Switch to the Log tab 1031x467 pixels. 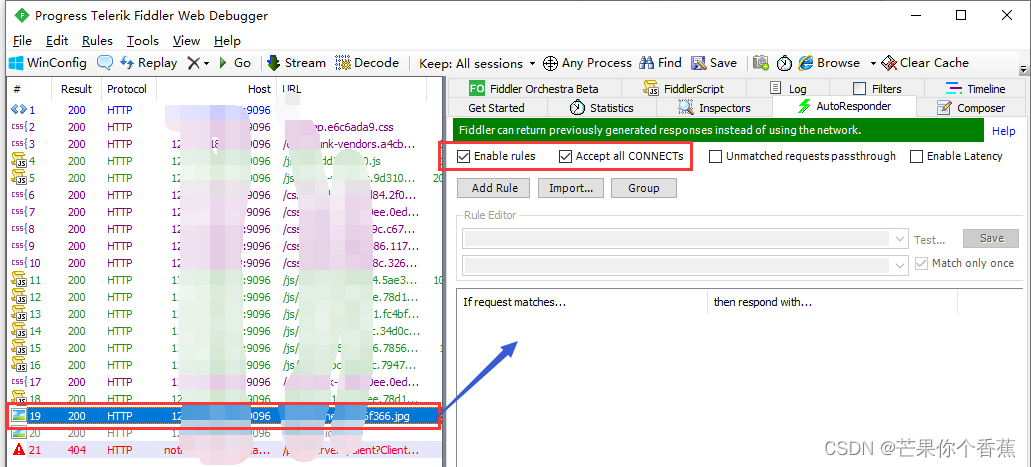[788, 88]
